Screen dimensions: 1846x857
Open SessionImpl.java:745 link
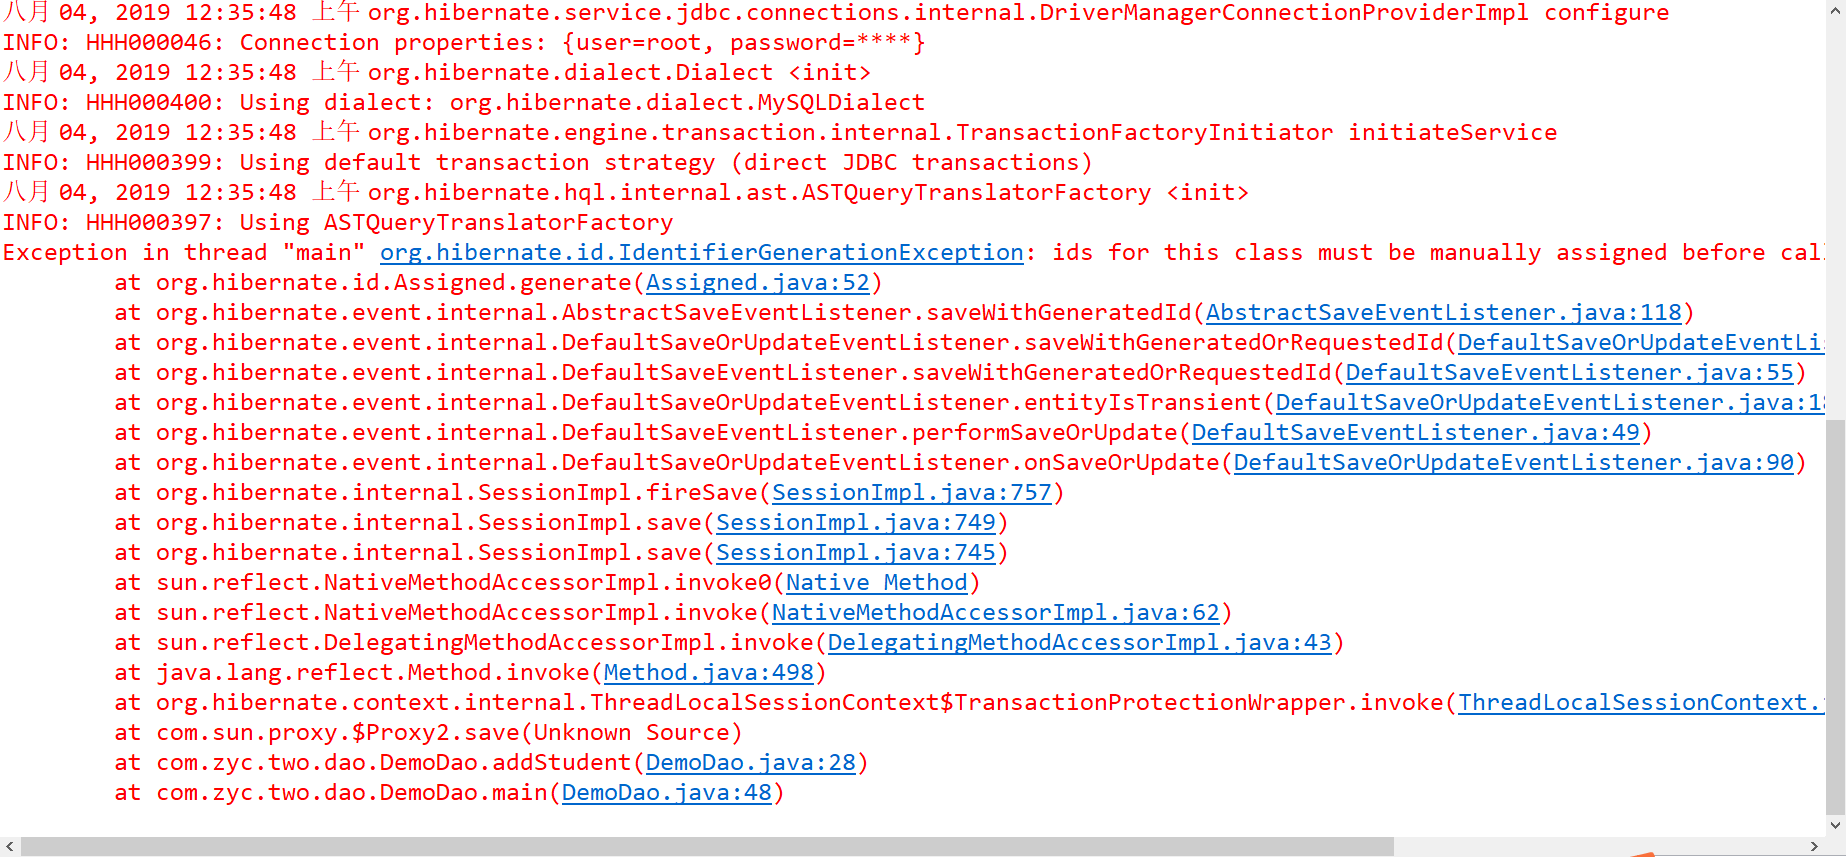coord(856,552)
